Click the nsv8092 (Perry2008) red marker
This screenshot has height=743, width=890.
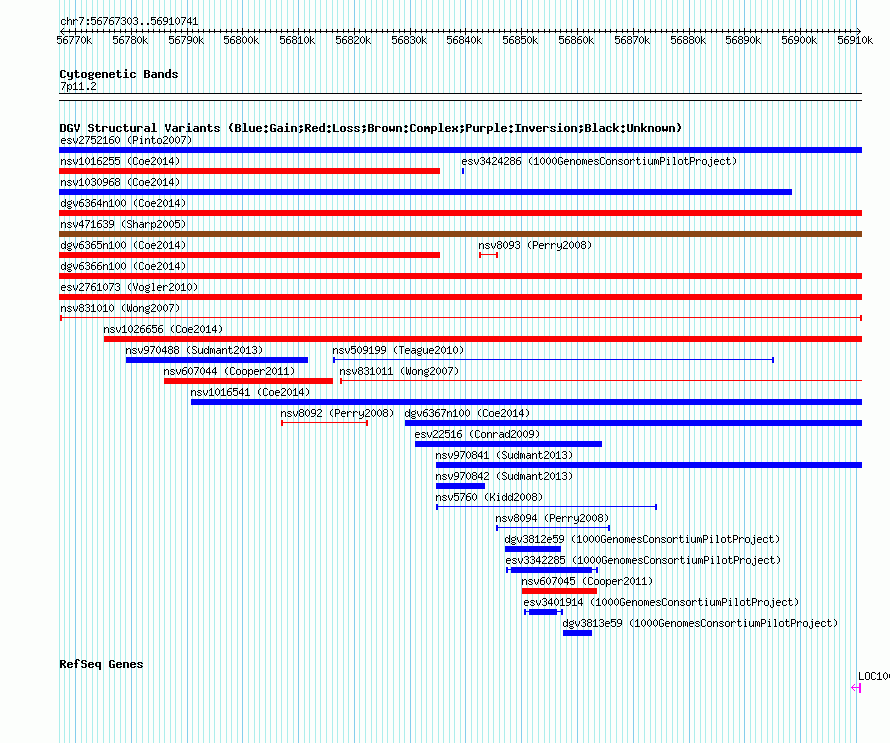click(x=324, y=423)
